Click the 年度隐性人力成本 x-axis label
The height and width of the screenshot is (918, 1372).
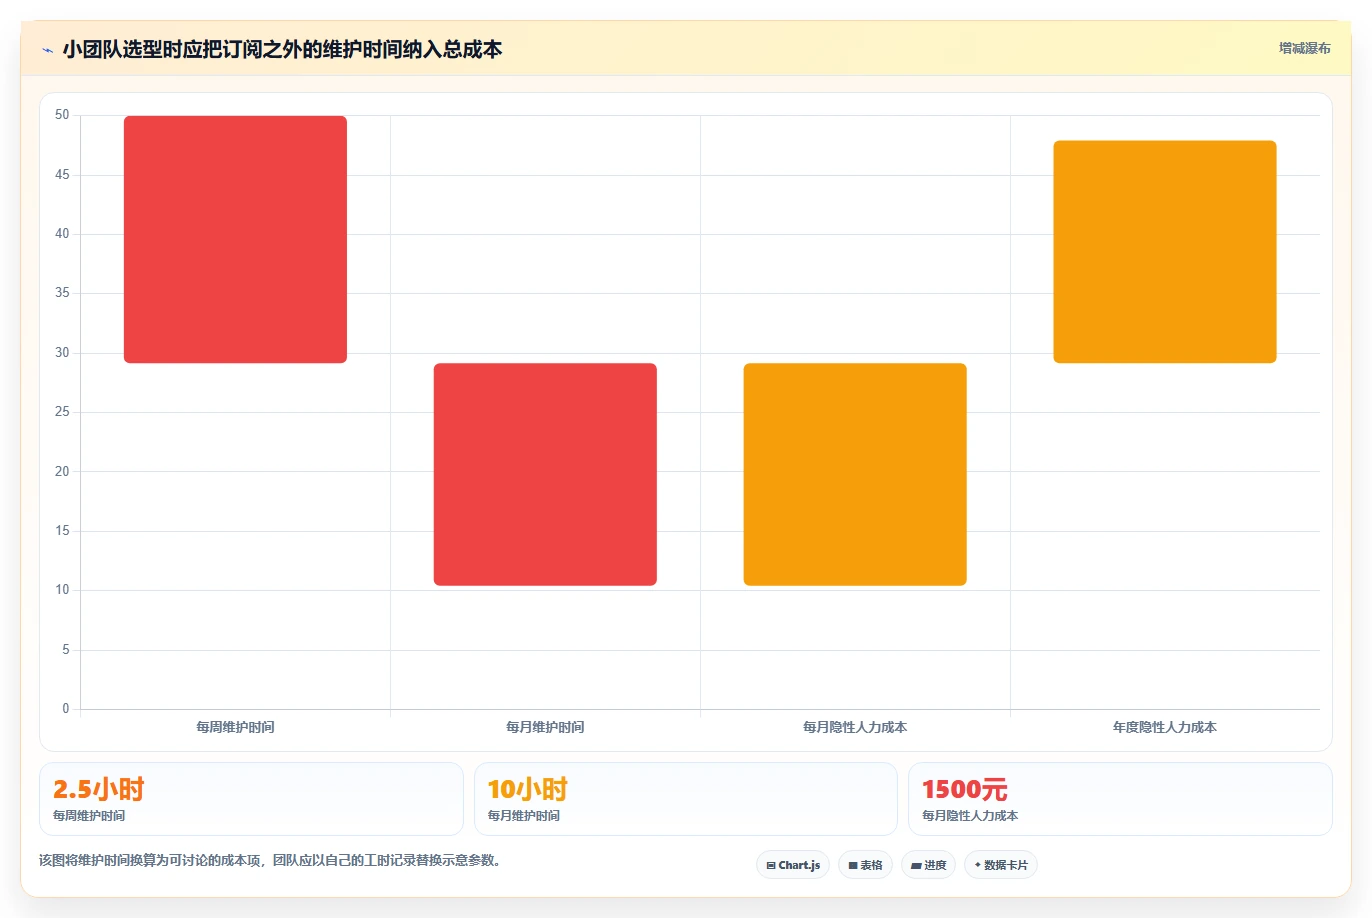(1165, 727)
